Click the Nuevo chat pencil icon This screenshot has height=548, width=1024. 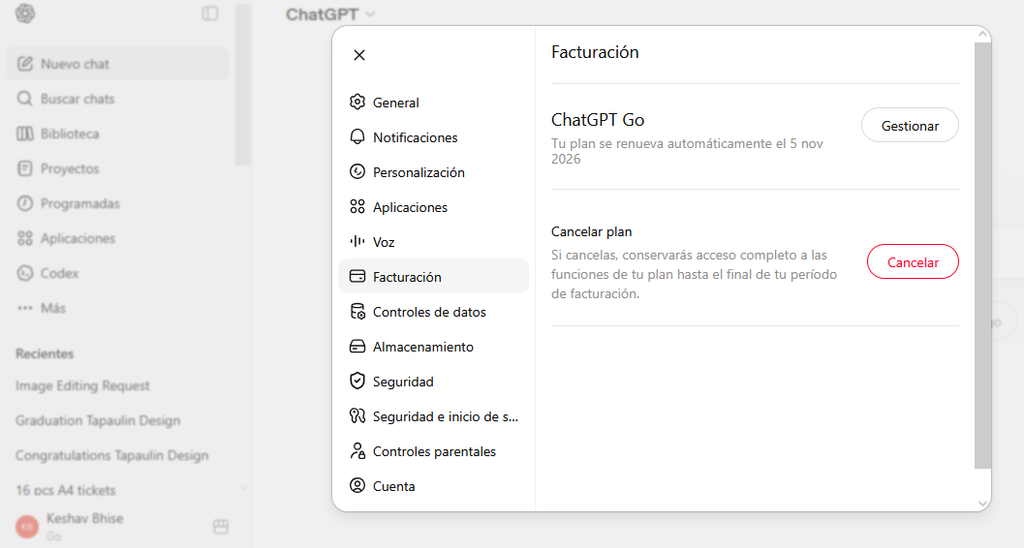(25, 63)
